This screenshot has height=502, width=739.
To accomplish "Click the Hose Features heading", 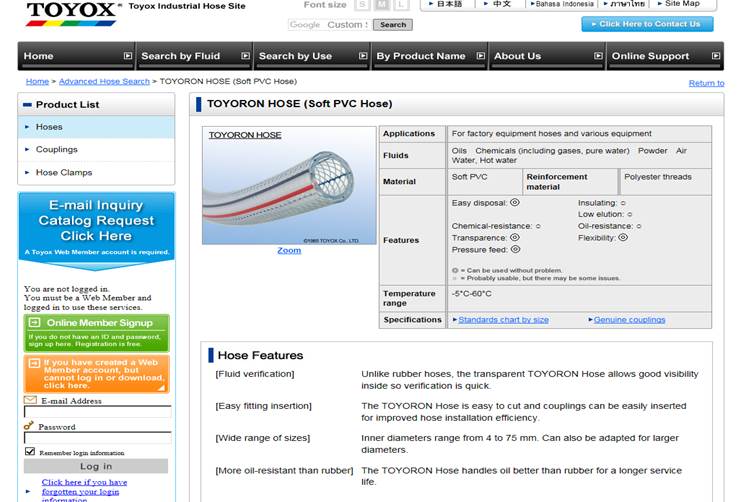I will click(260, 355).
